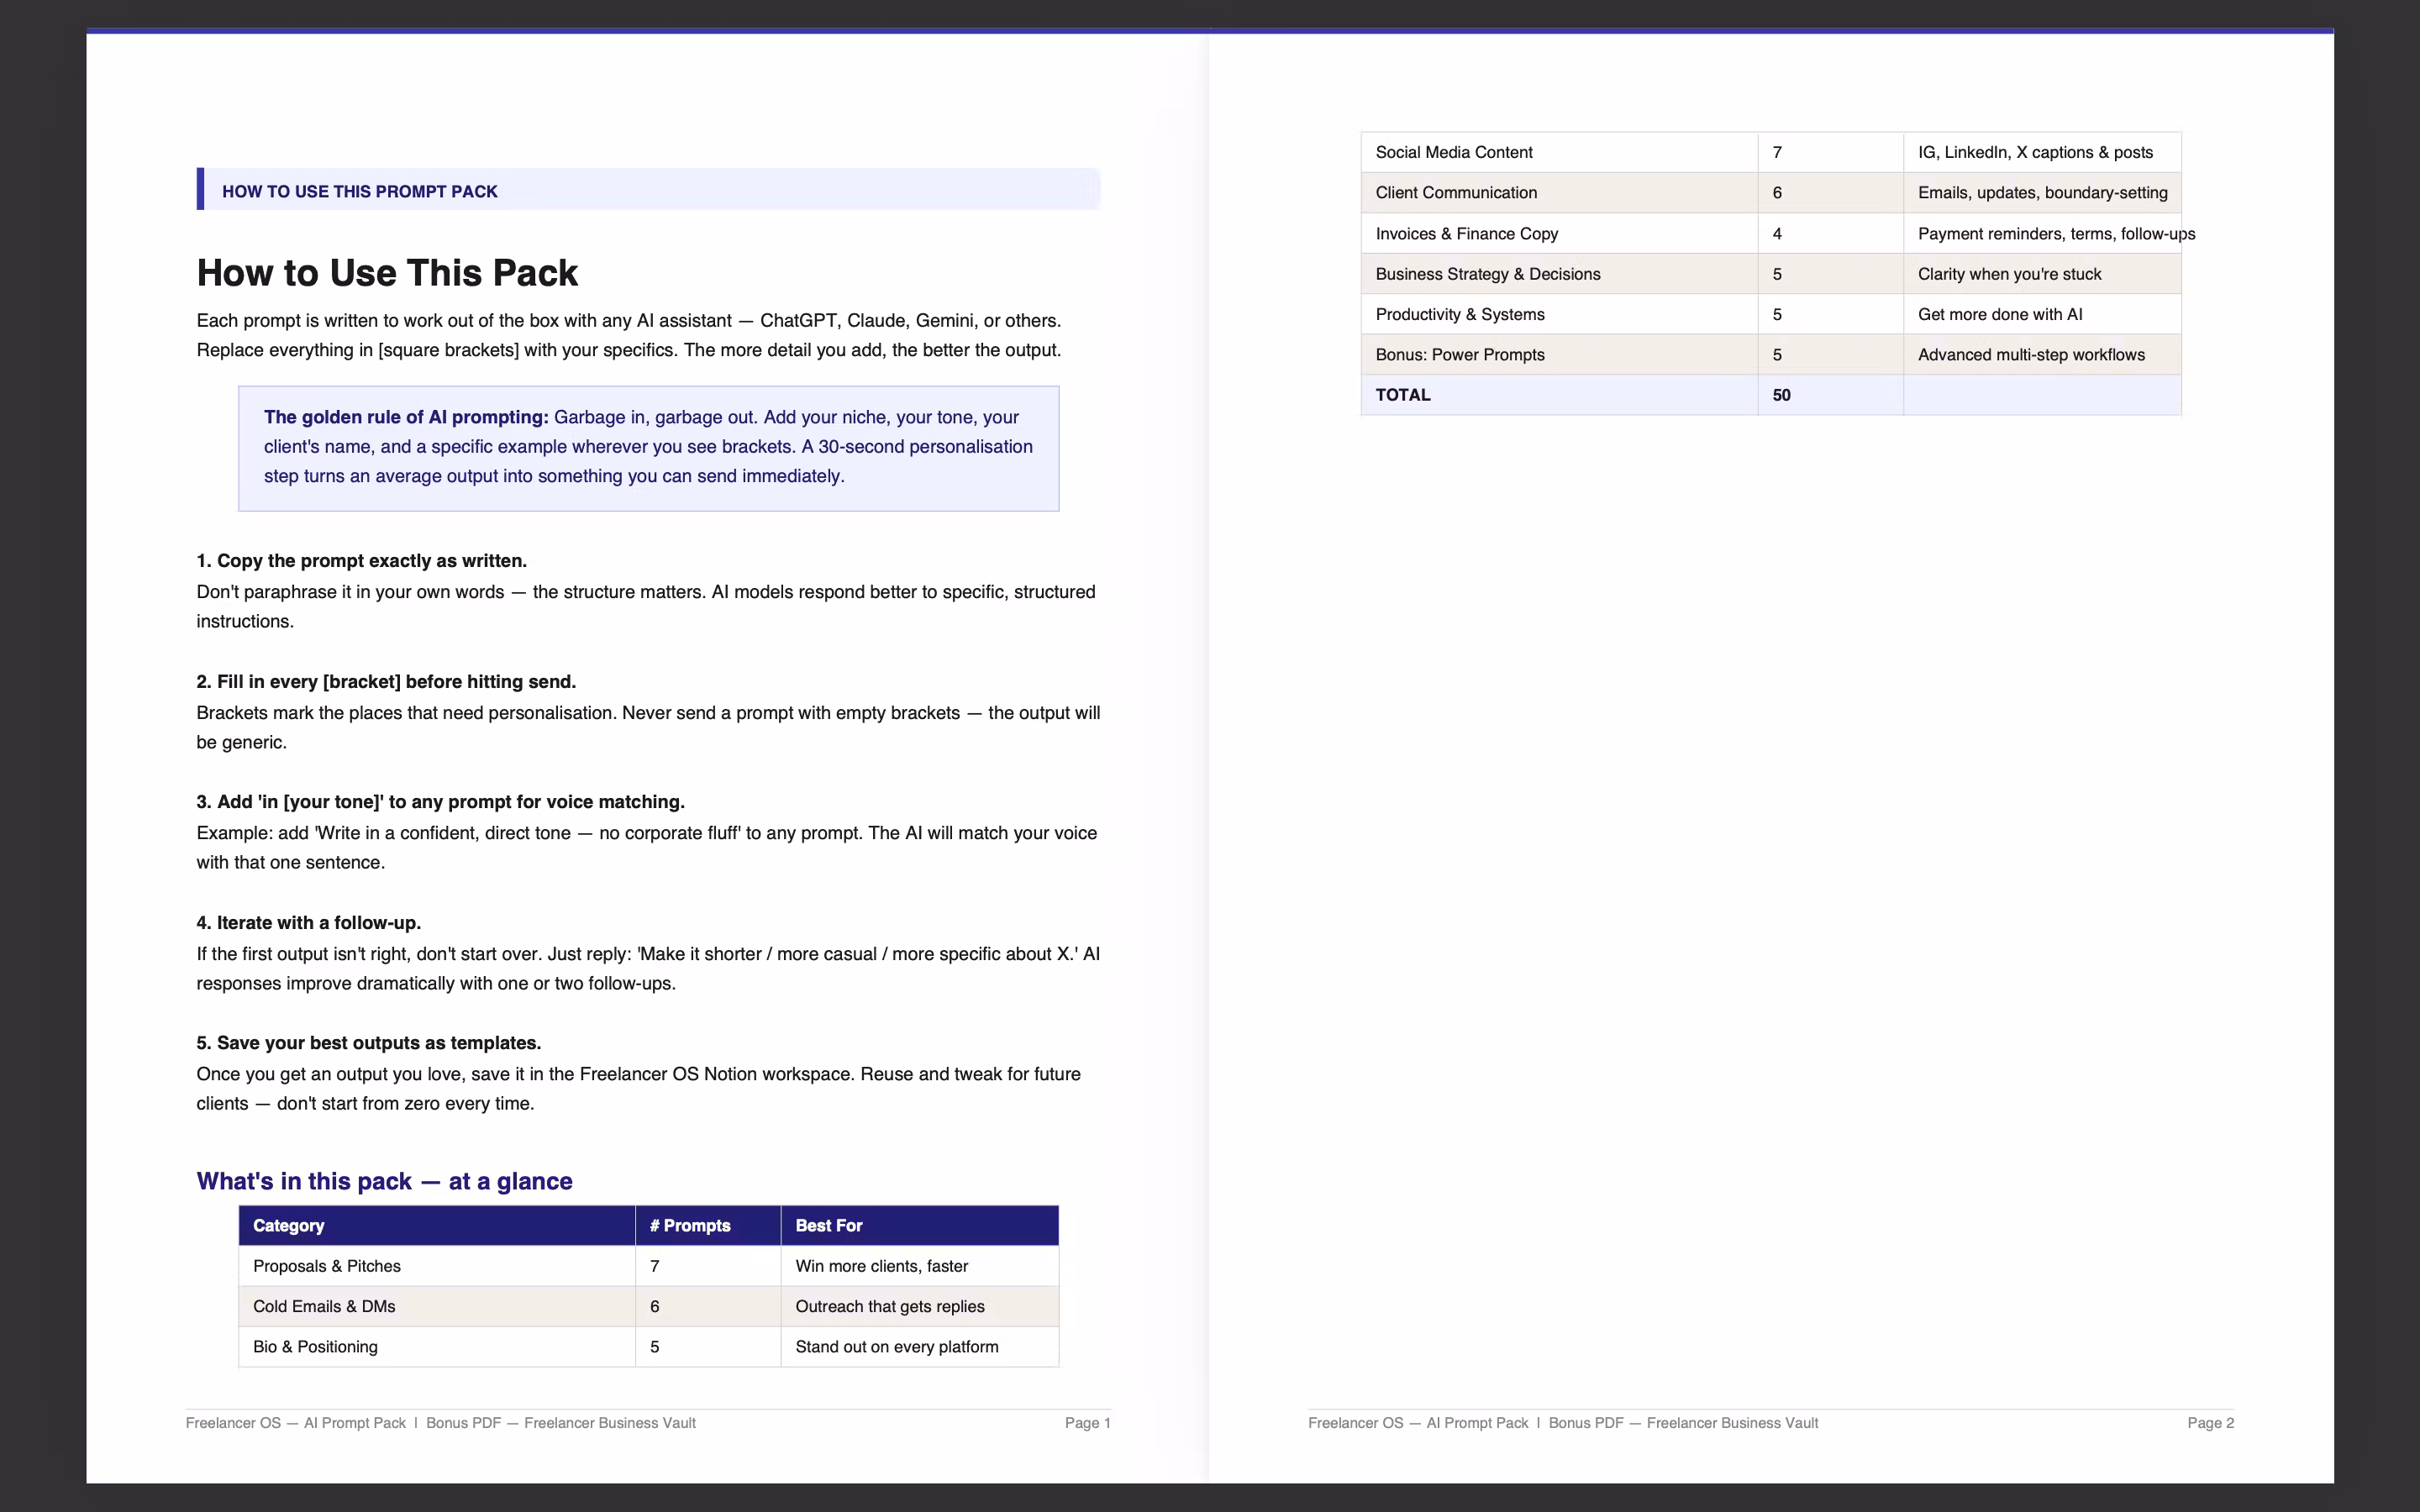Click 'Win more clients, faster' cell
2420x1512 pixels.
coord(920,1266)
